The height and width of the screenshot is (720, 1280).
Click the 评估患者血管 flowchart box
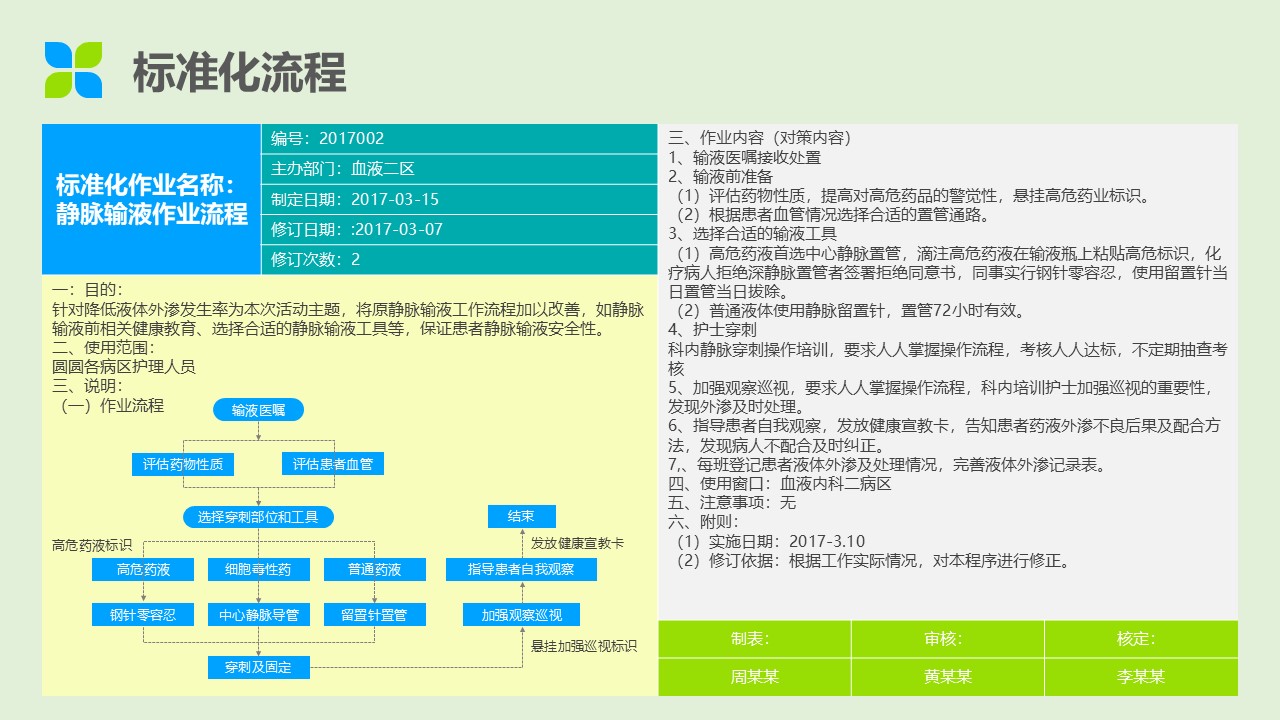tap(333, 464)
